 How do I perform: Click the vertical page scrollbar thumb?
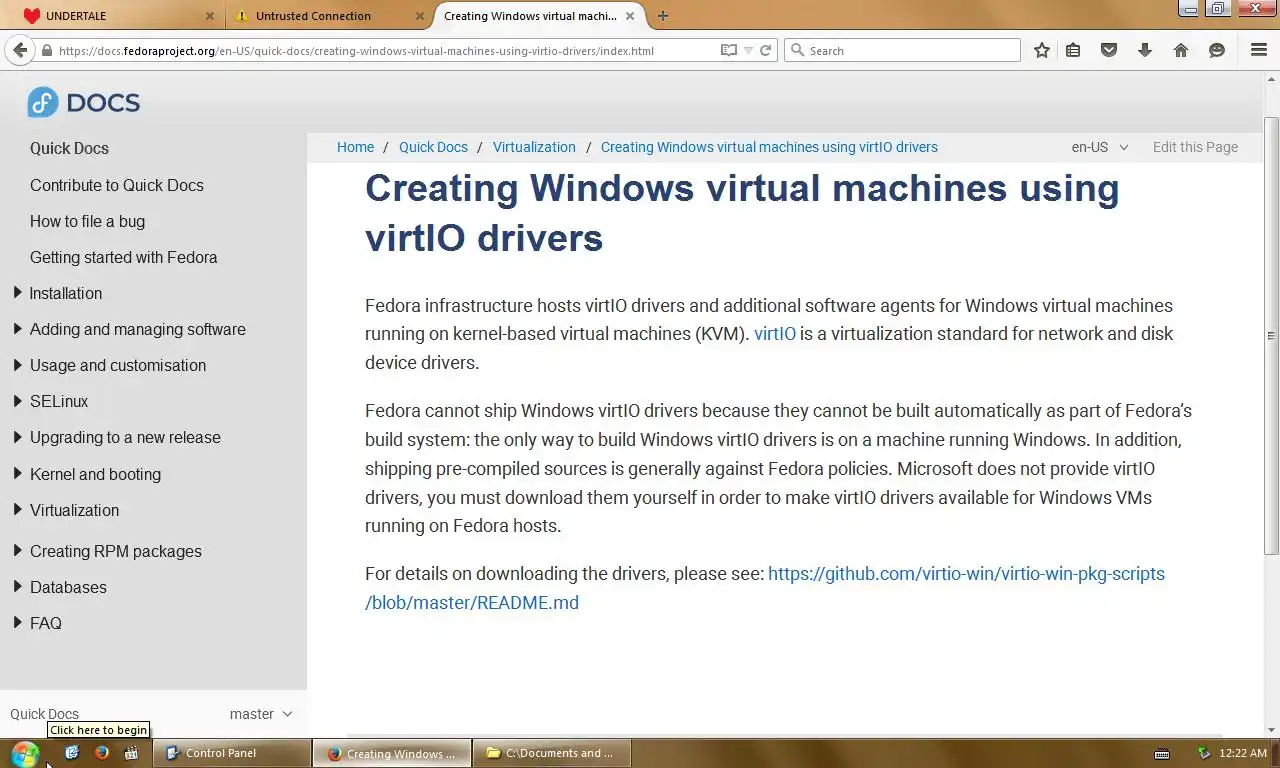click(x=1272, y=336)
